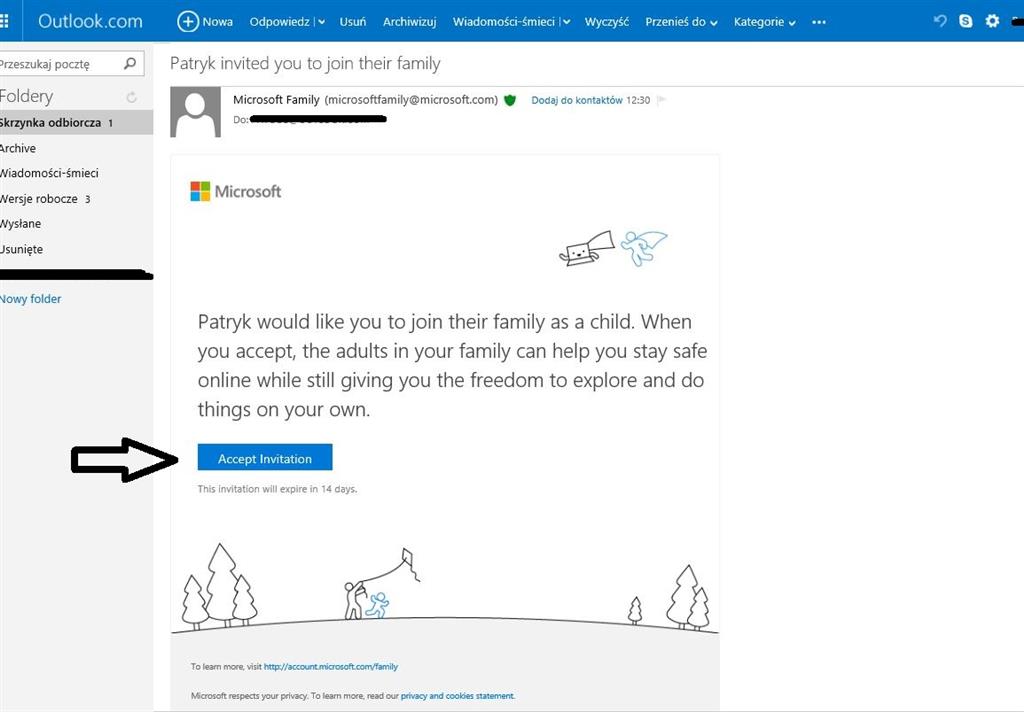Click Wyczyść in the toolbar
1024x712 pixels.
click(607, 22)
